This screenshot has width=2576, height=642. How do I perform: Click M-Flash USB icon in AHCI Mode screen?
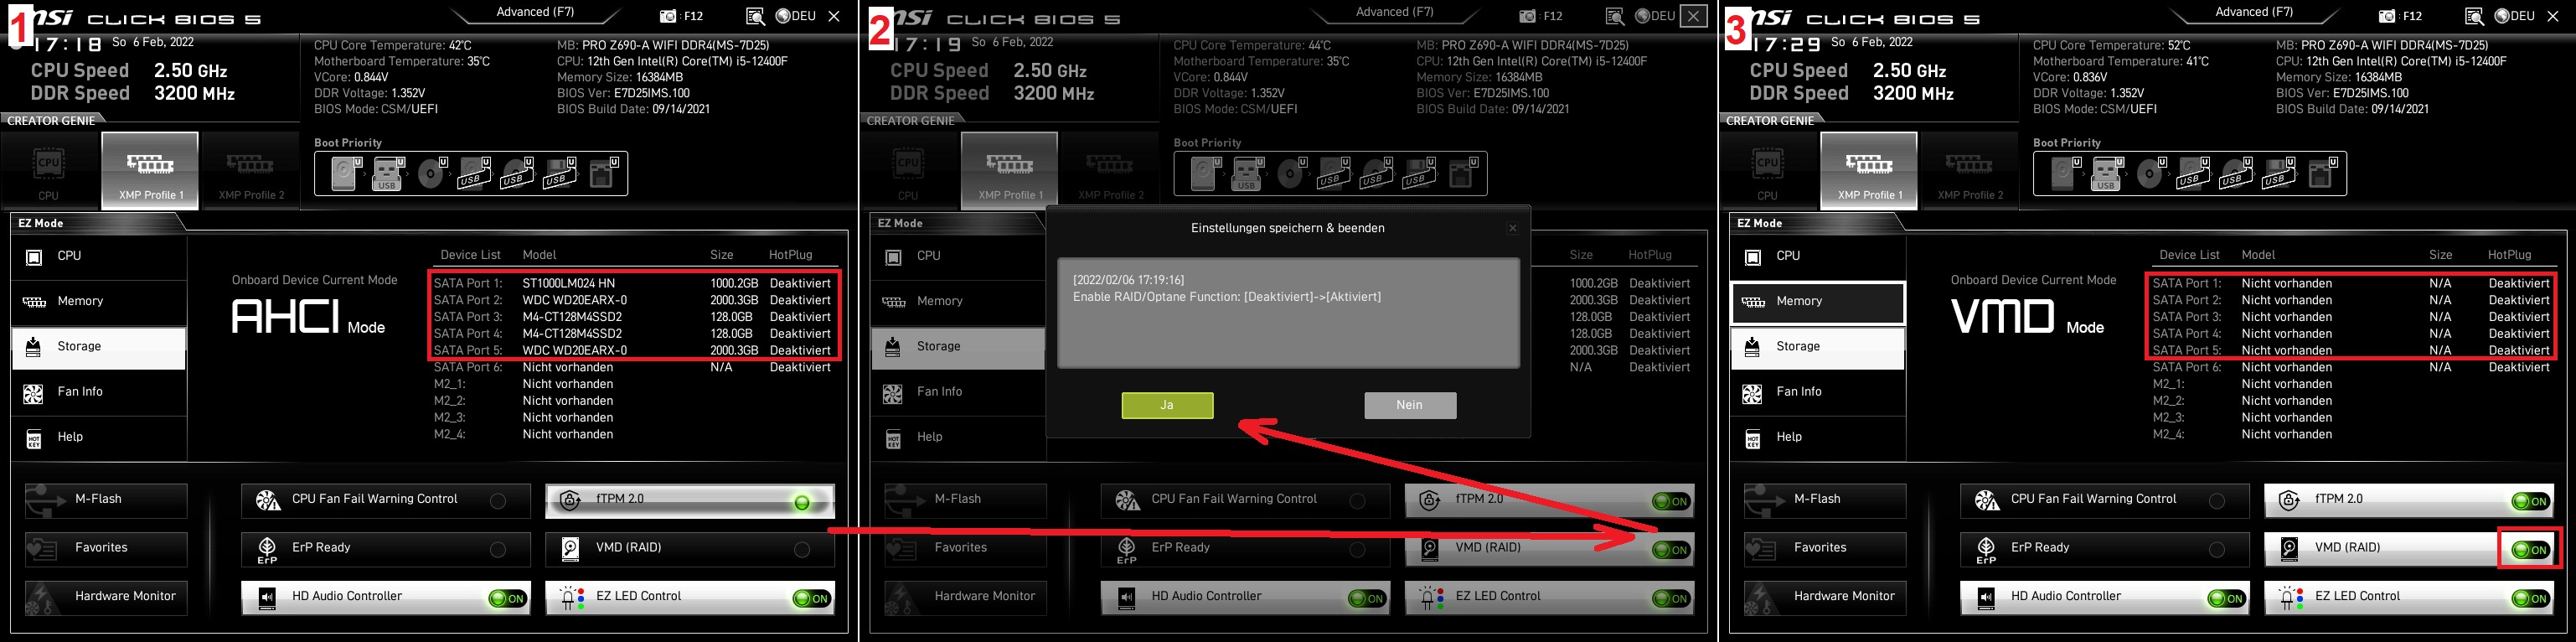tap(44, 500)
